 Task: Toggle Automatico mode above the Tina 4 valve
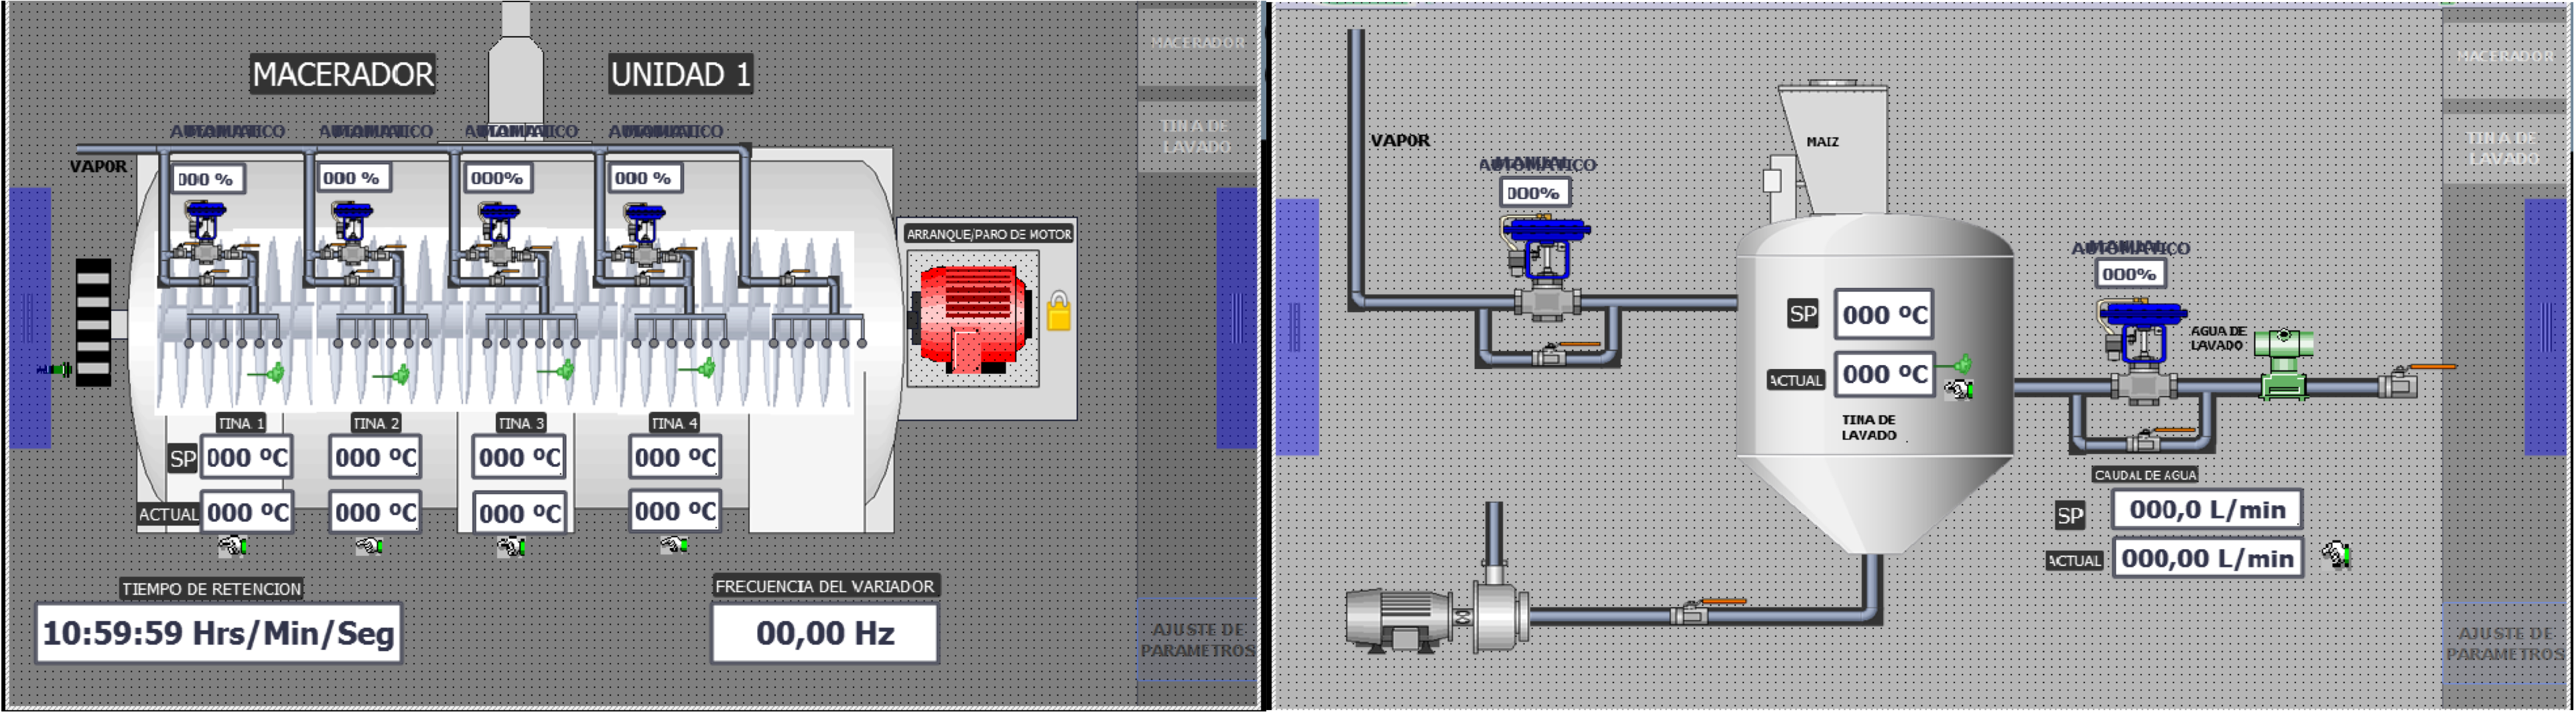click(x=666, y=131)
